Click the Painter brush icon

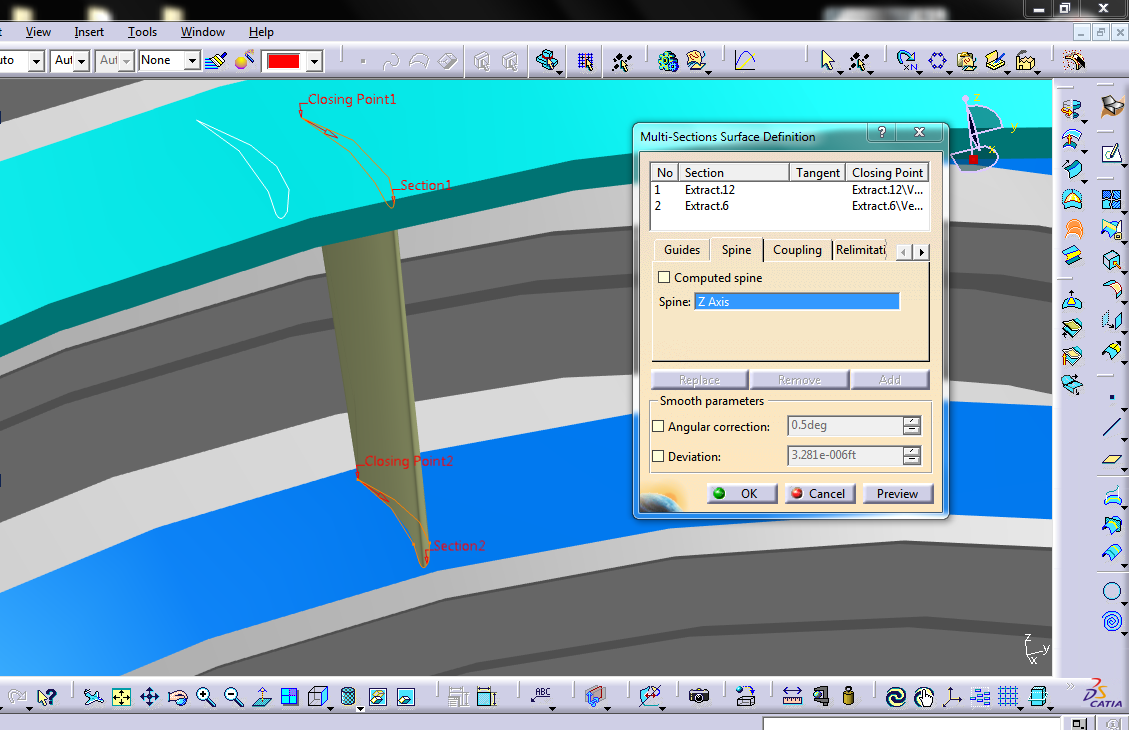point(215,61)
